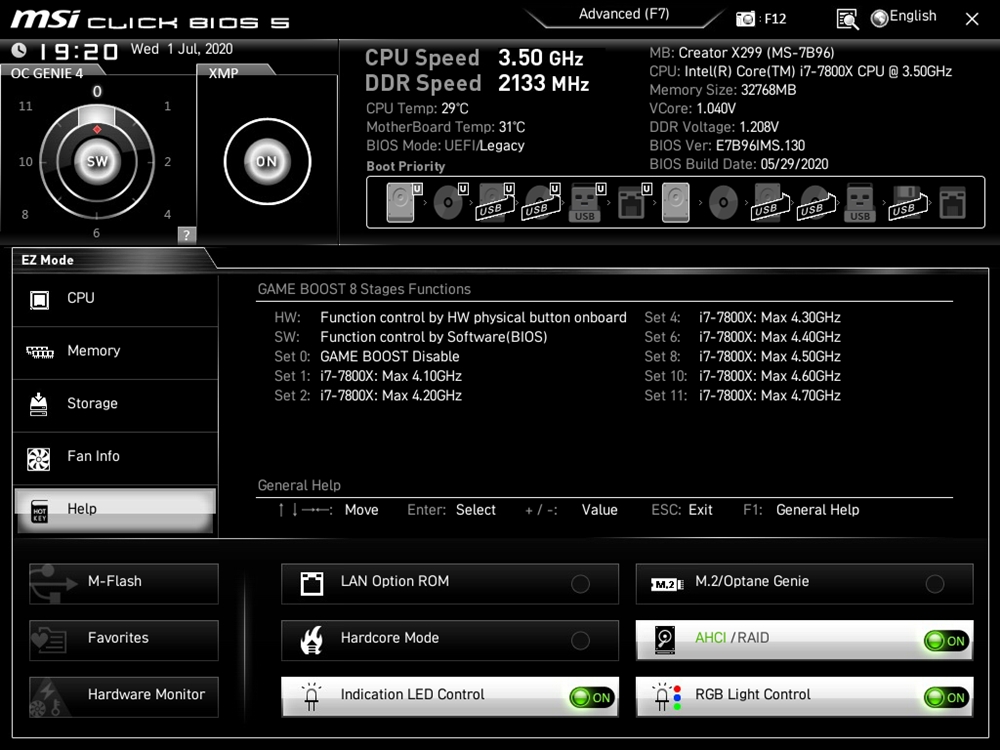Set OC Genie dial to stage 10
Screen dimensions: 1000x750
[x=26, y=162]
